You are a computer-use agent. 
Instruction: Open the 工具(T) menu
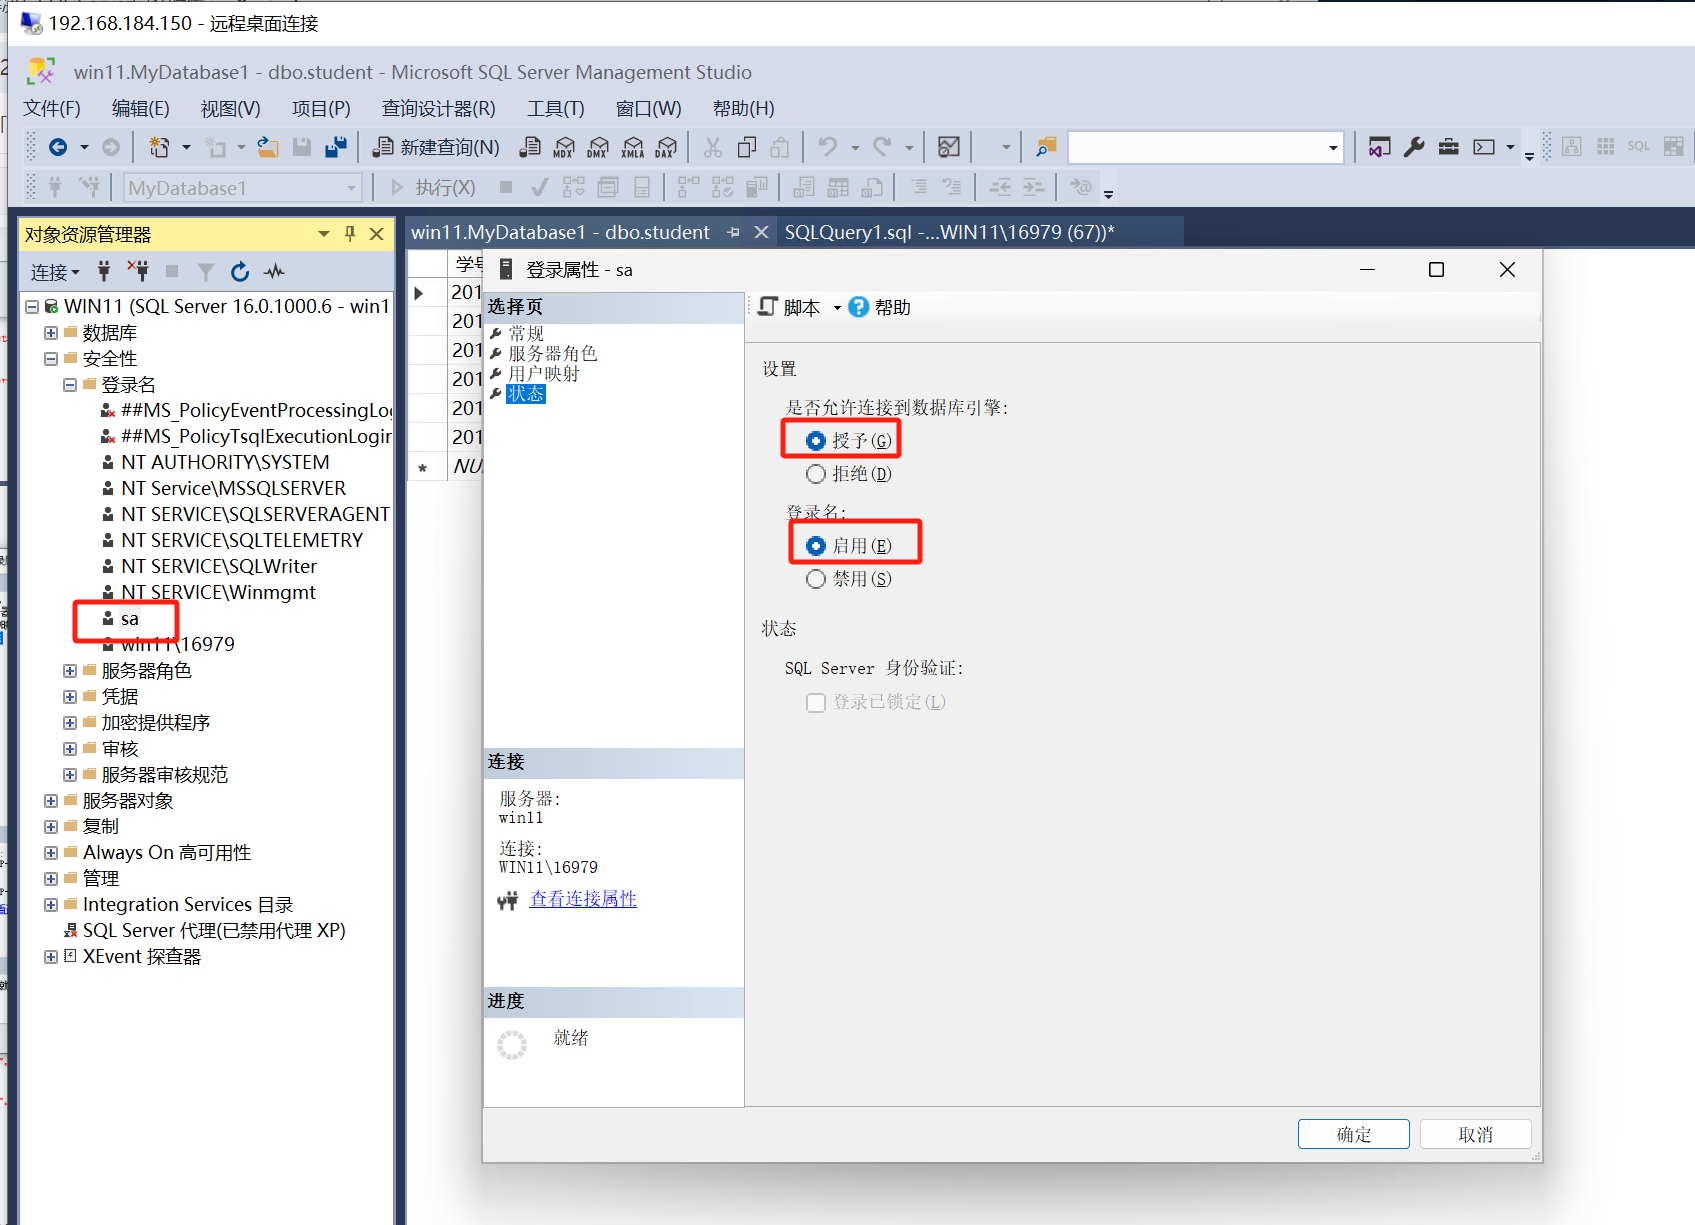556,108
